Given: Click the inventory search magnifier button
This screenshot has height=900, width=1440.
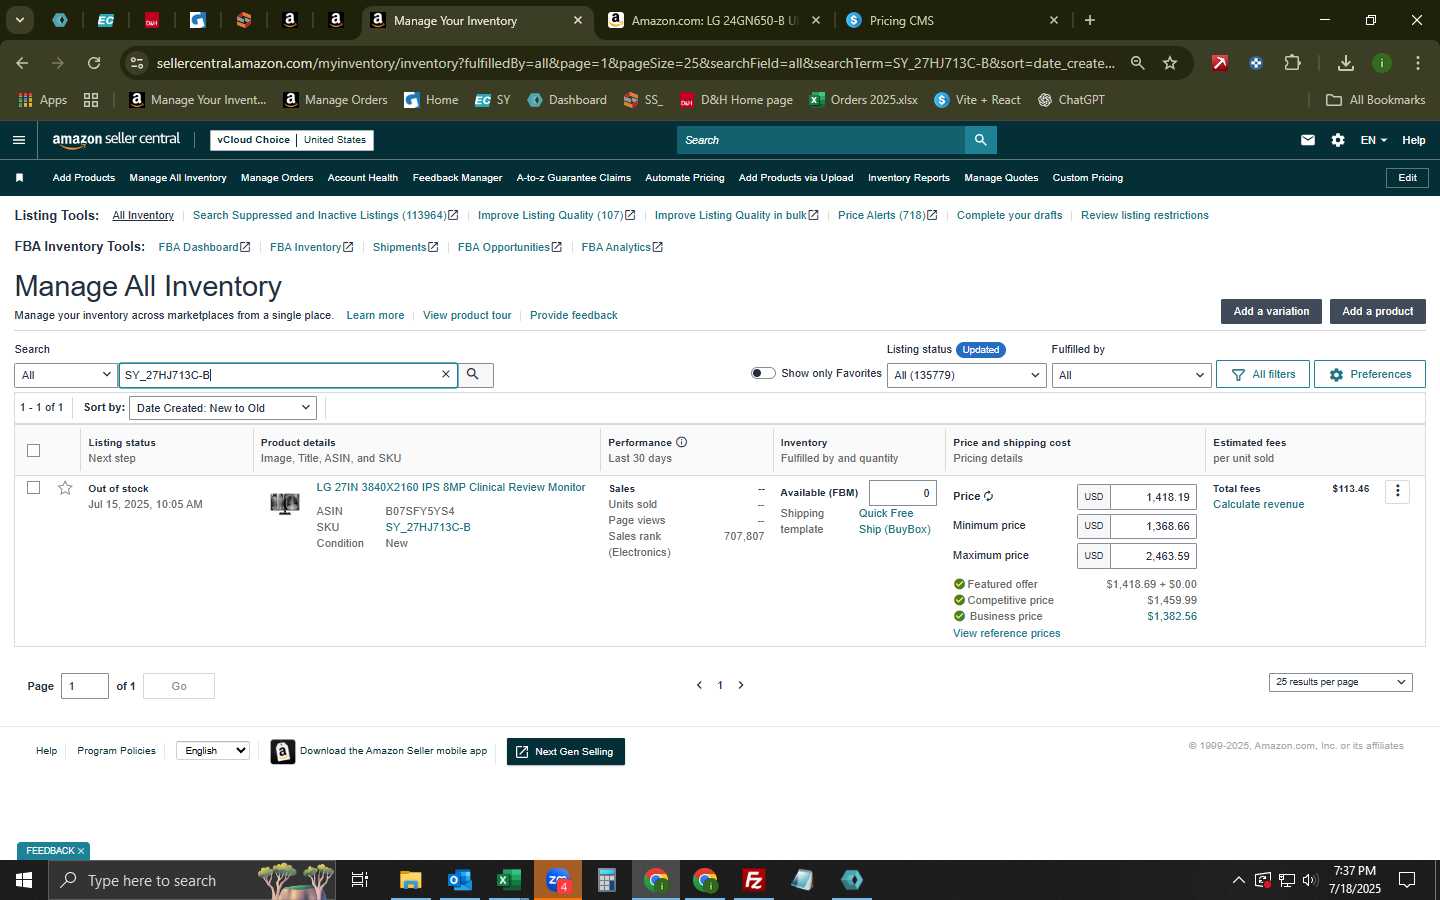Looking at the screenshot, I should pyautogui.click(x=474, y=374).
